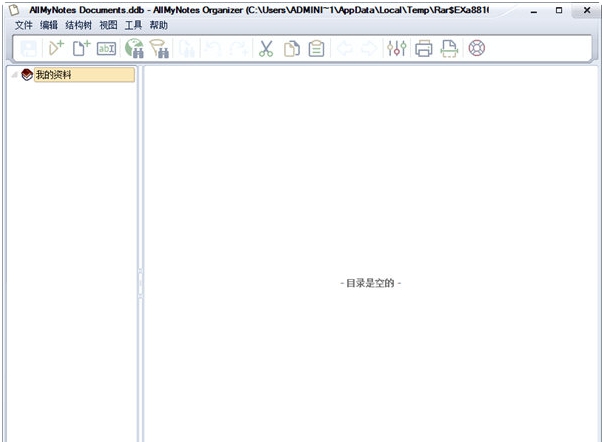Viewport: 604px width, 442px height.
Task: Click the splitter collapse handle beside the tree panel
Action: coord(140,283)
